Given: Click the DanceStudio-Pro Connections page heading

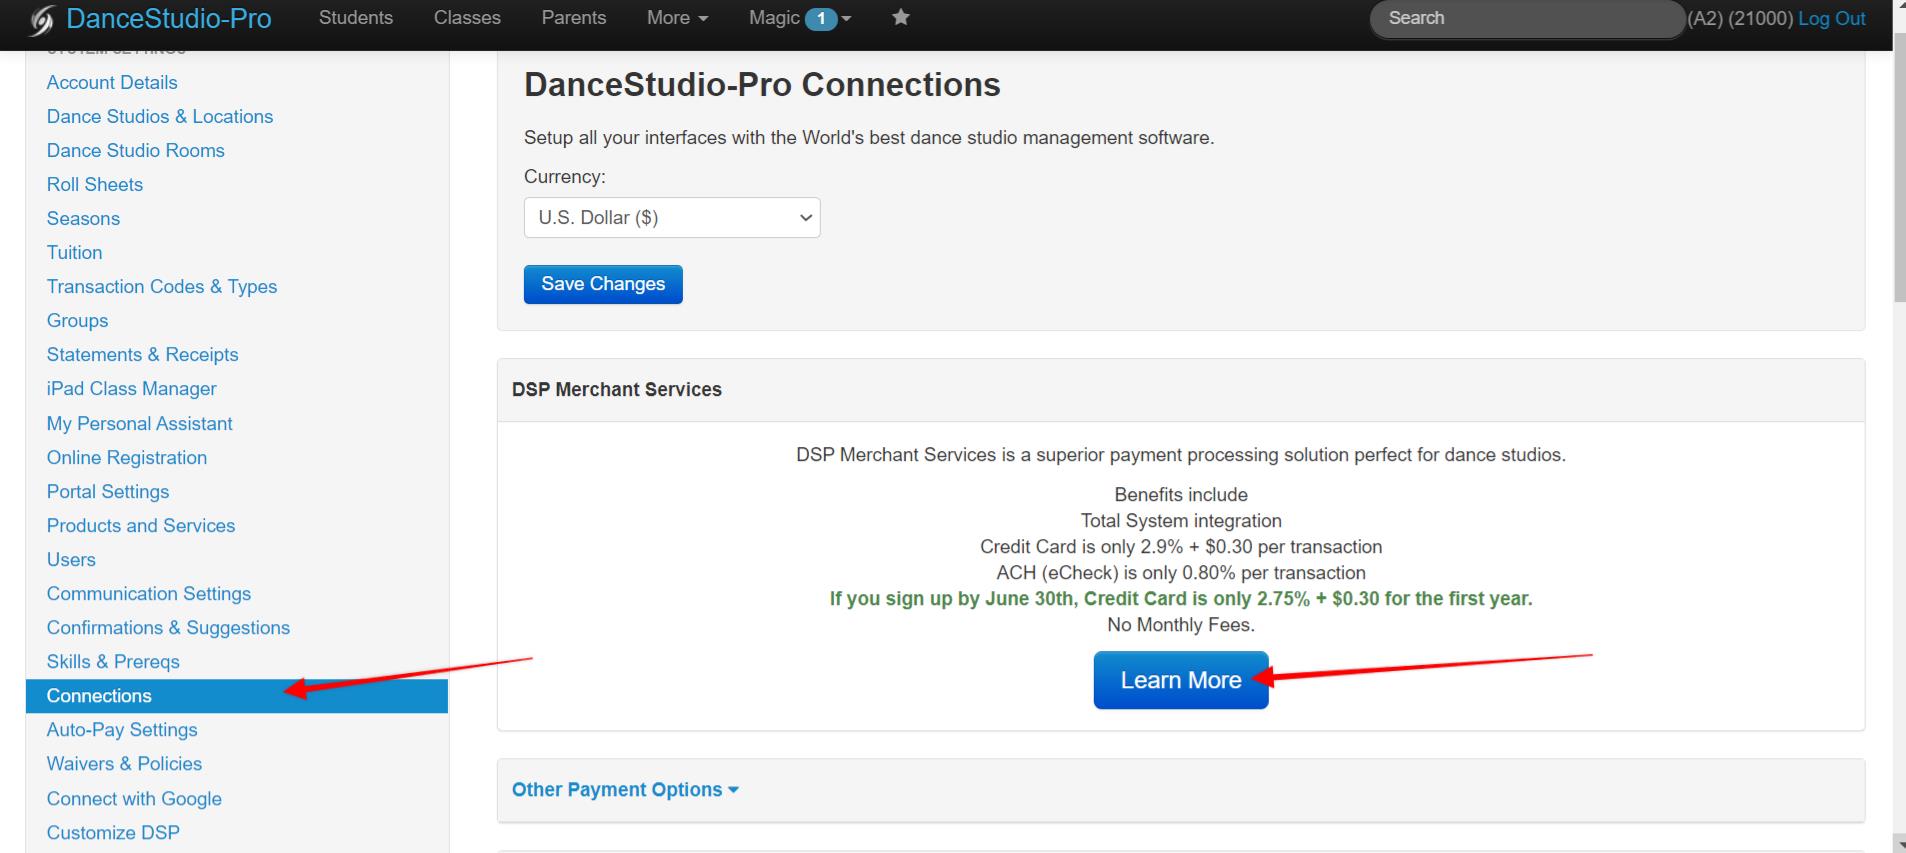Looking at the screenshot, I should click(x=762, y=84).
